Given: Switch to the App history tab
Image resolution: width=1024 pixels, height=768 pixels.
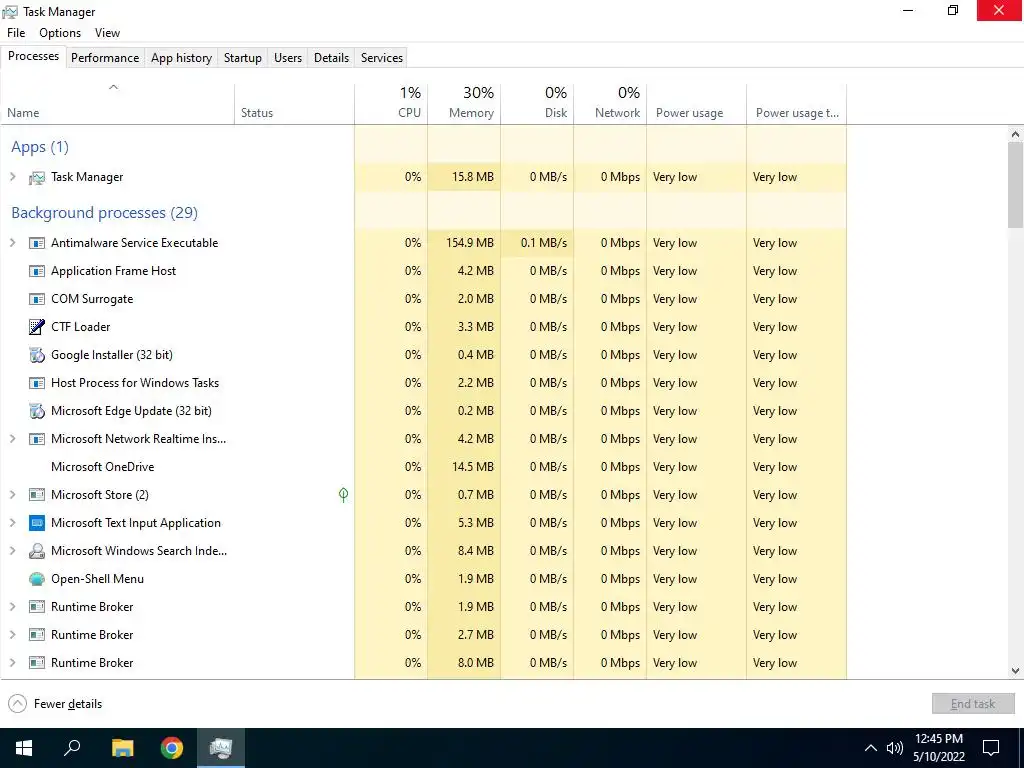Looking at the screenshot, I should point(182,57).
